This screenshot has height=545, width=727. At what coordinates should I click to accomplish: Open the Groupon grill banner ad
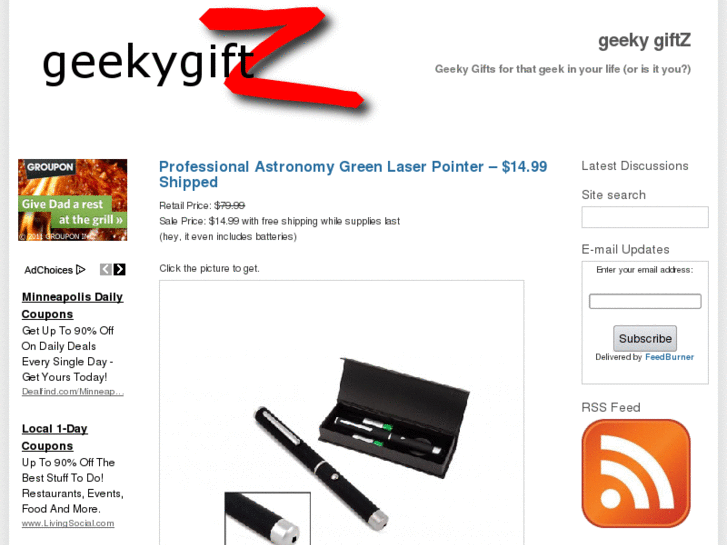[73, 200]
